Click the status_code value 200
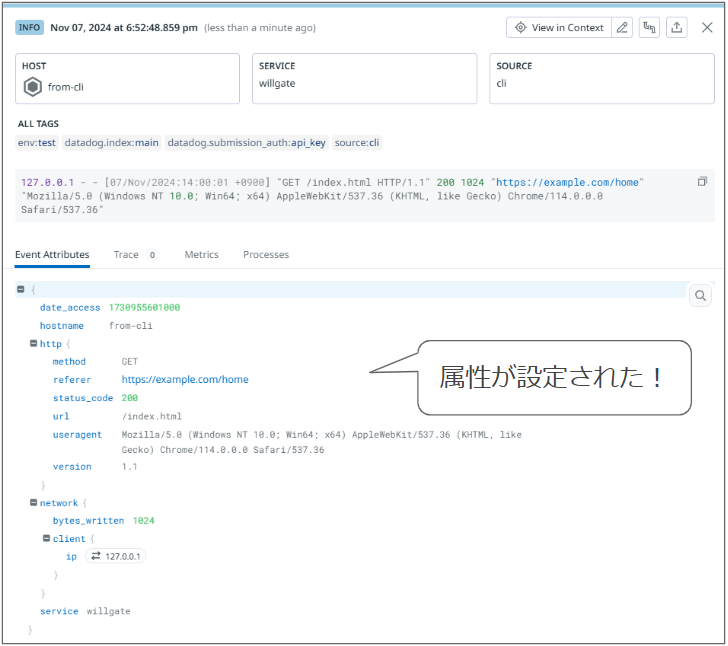This screenshot has width=728, height=646. tap(130, 398)
